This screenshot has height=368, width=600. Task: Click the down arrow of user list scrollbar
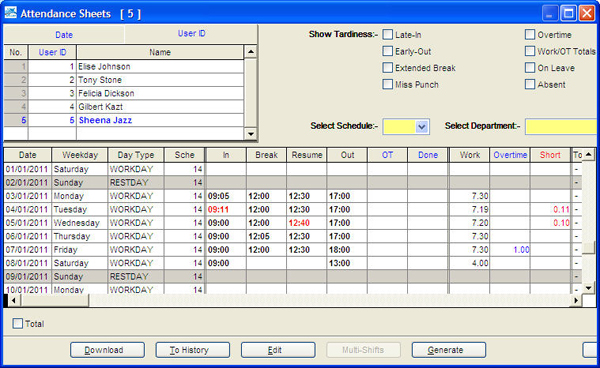(x=251, y=134)
